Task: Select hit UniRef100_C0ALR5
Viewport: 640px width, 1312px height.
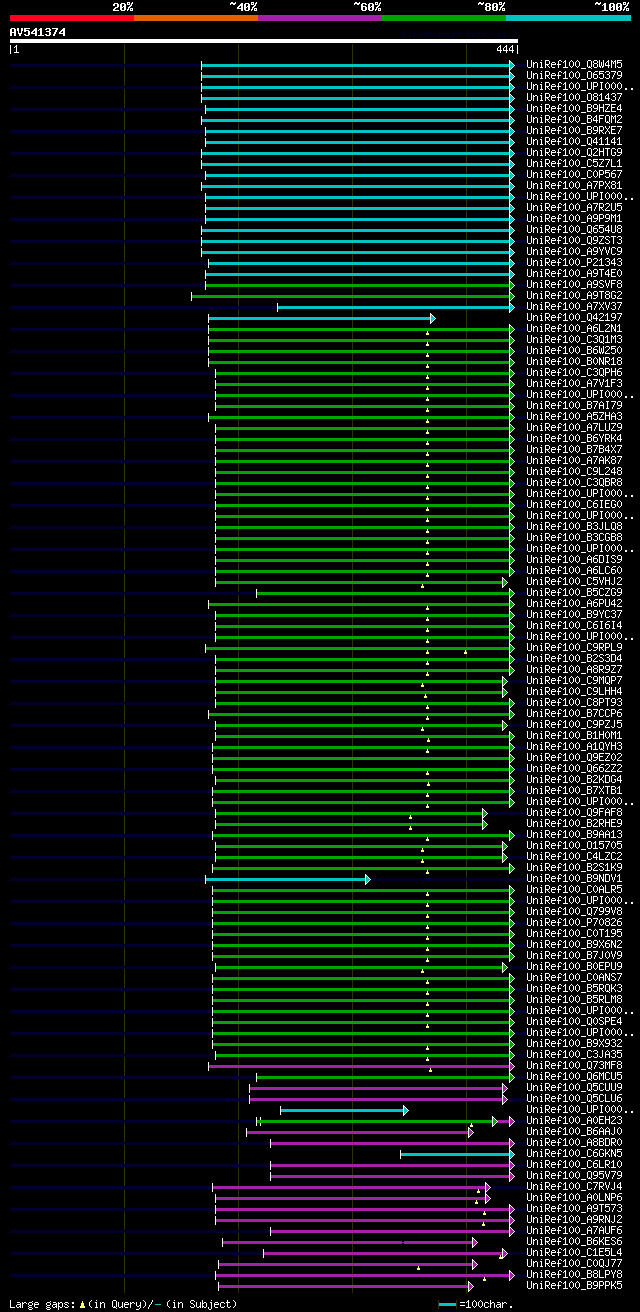Action: tap(575, 889)
